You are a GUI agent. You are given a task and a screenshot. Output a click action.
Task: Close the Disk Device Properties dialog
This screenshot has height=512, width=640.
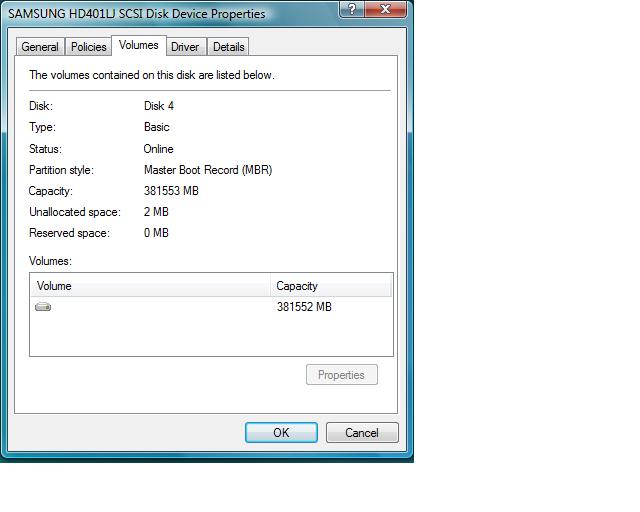click(385, 8)
